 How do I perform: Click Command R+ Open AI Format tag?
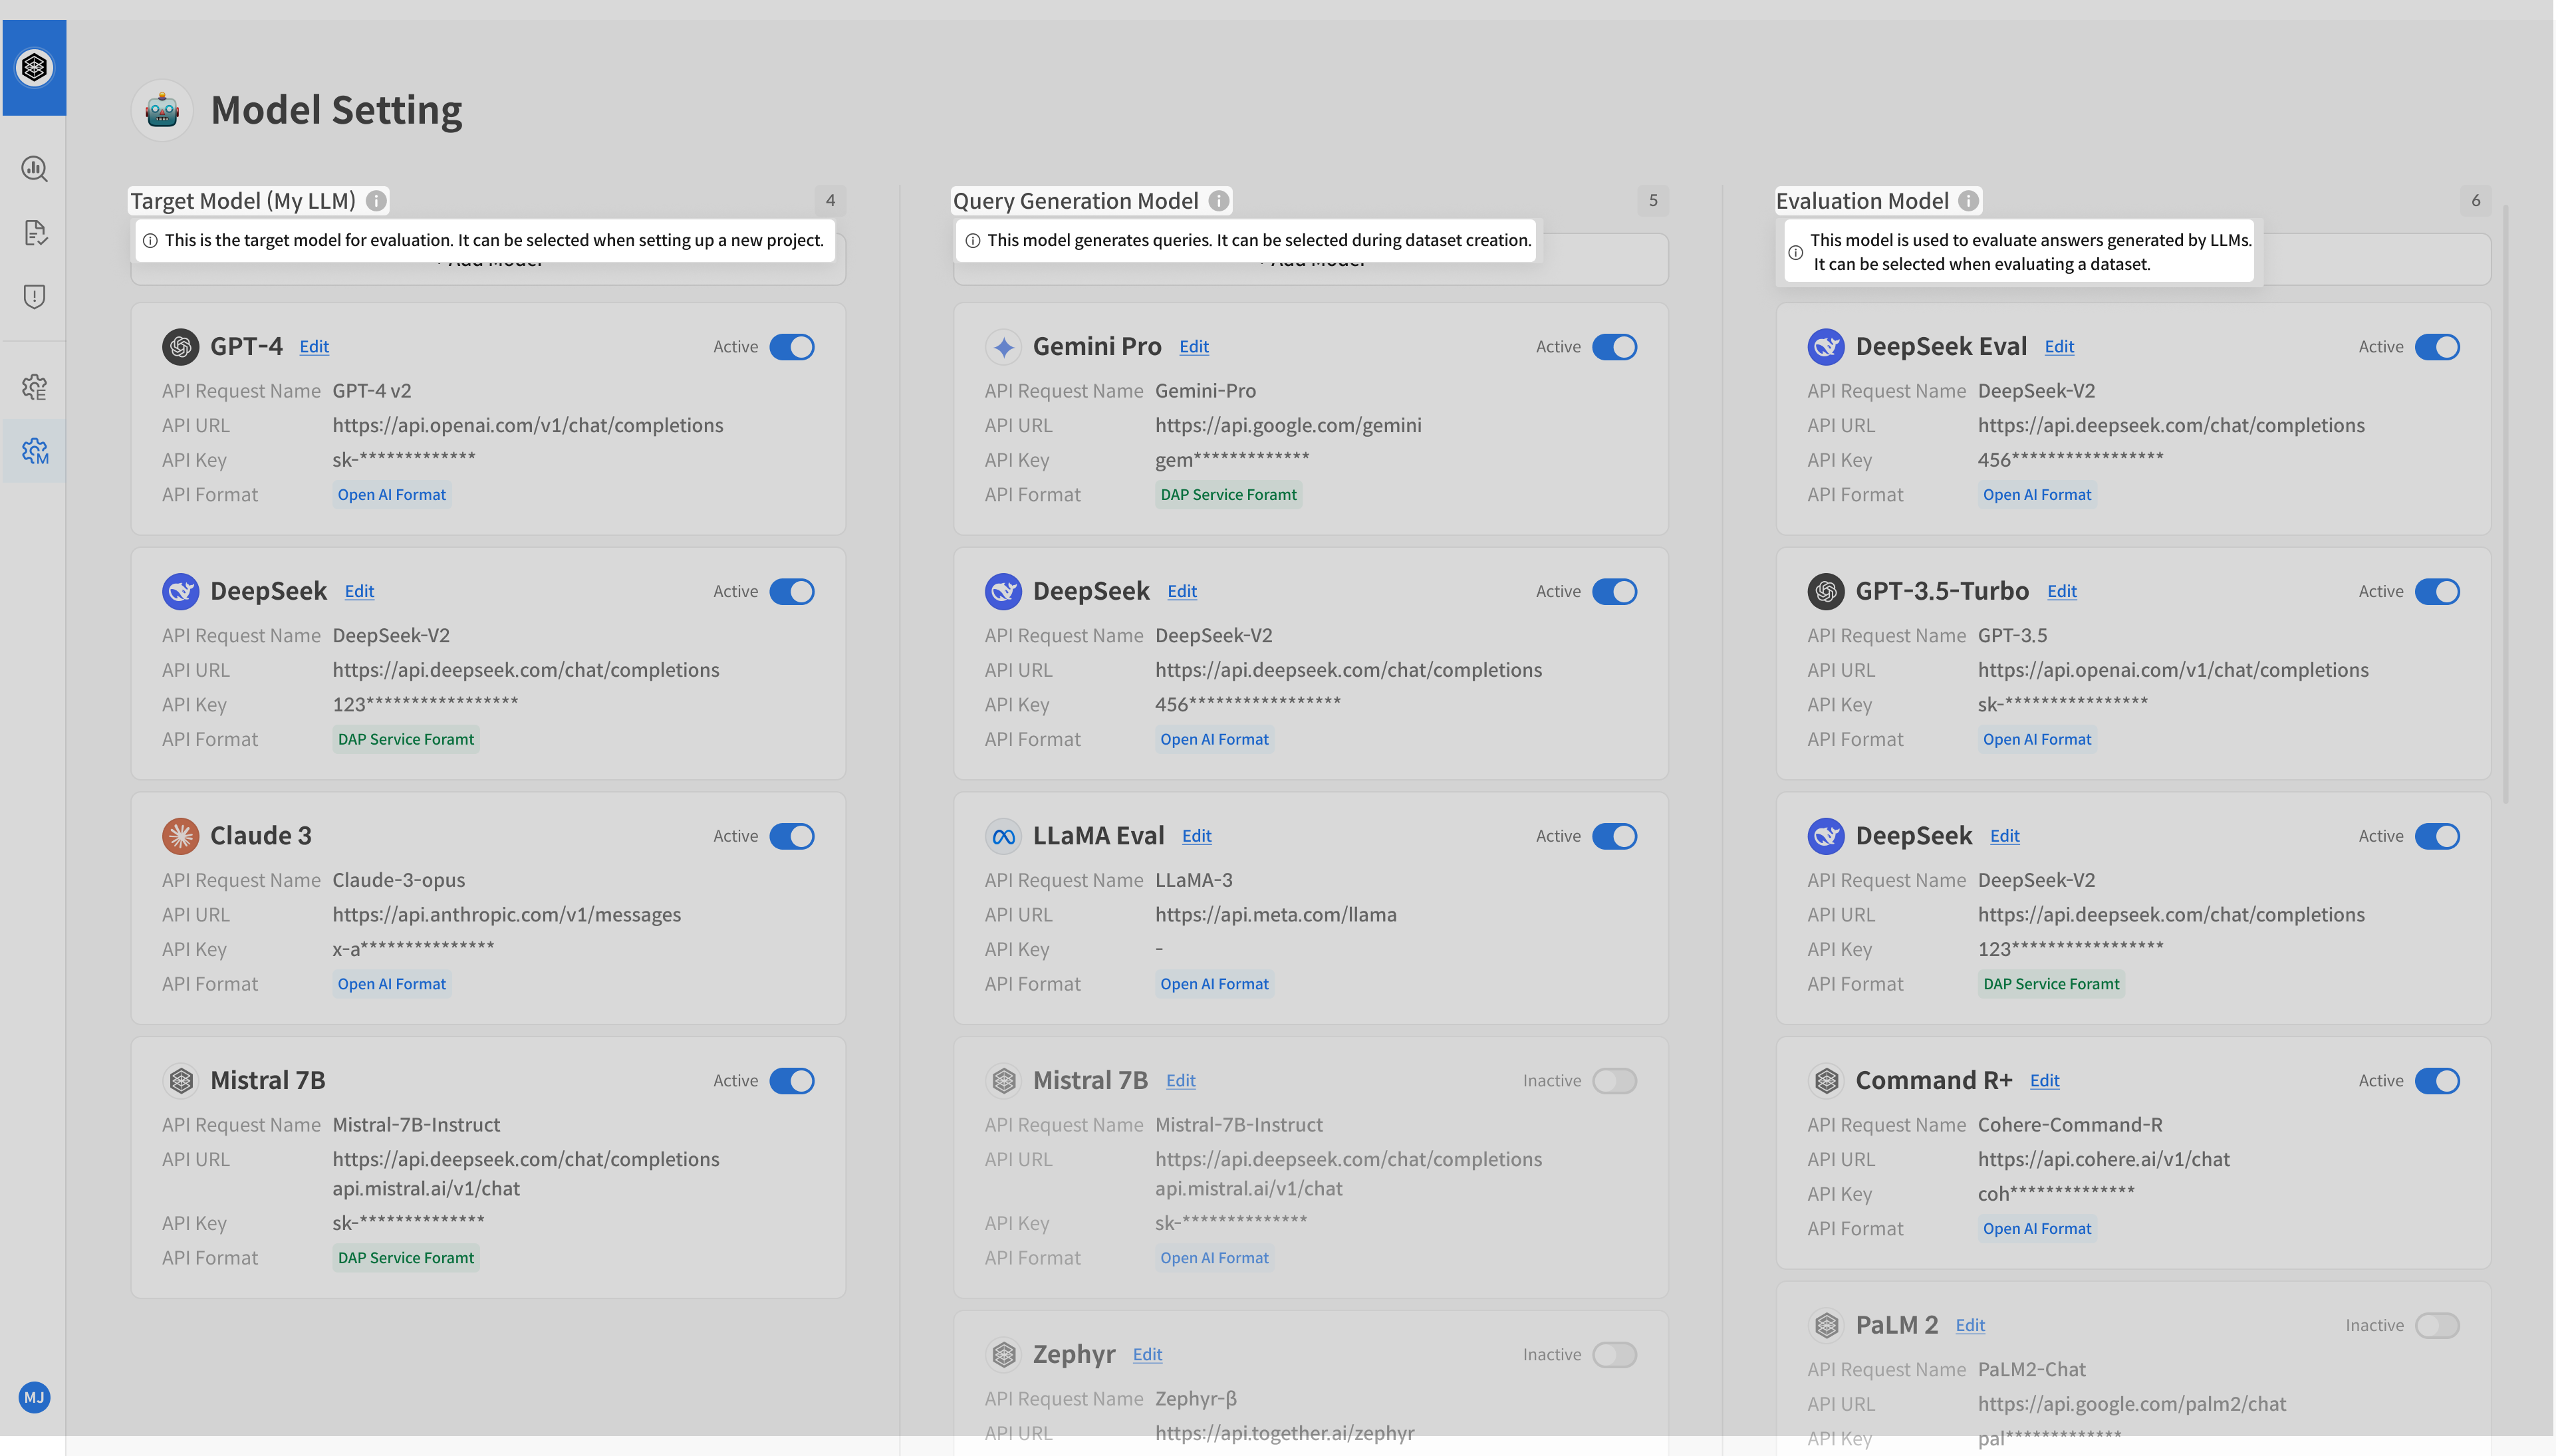tap(2037, 1229)
